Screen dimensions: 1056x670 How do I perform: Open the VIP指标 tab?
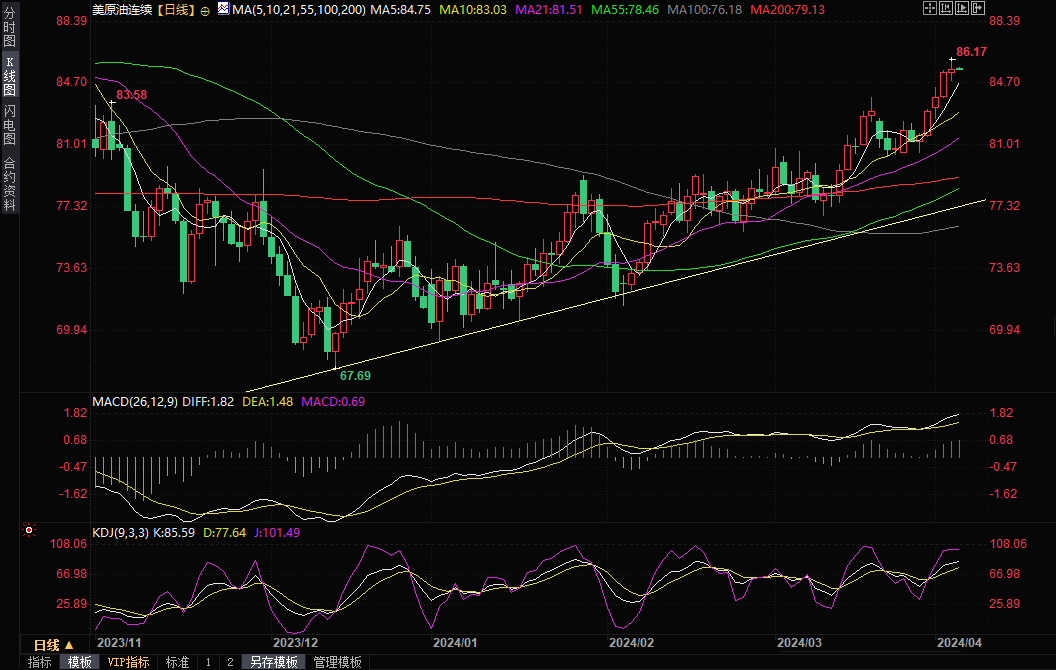click(128, 662)
